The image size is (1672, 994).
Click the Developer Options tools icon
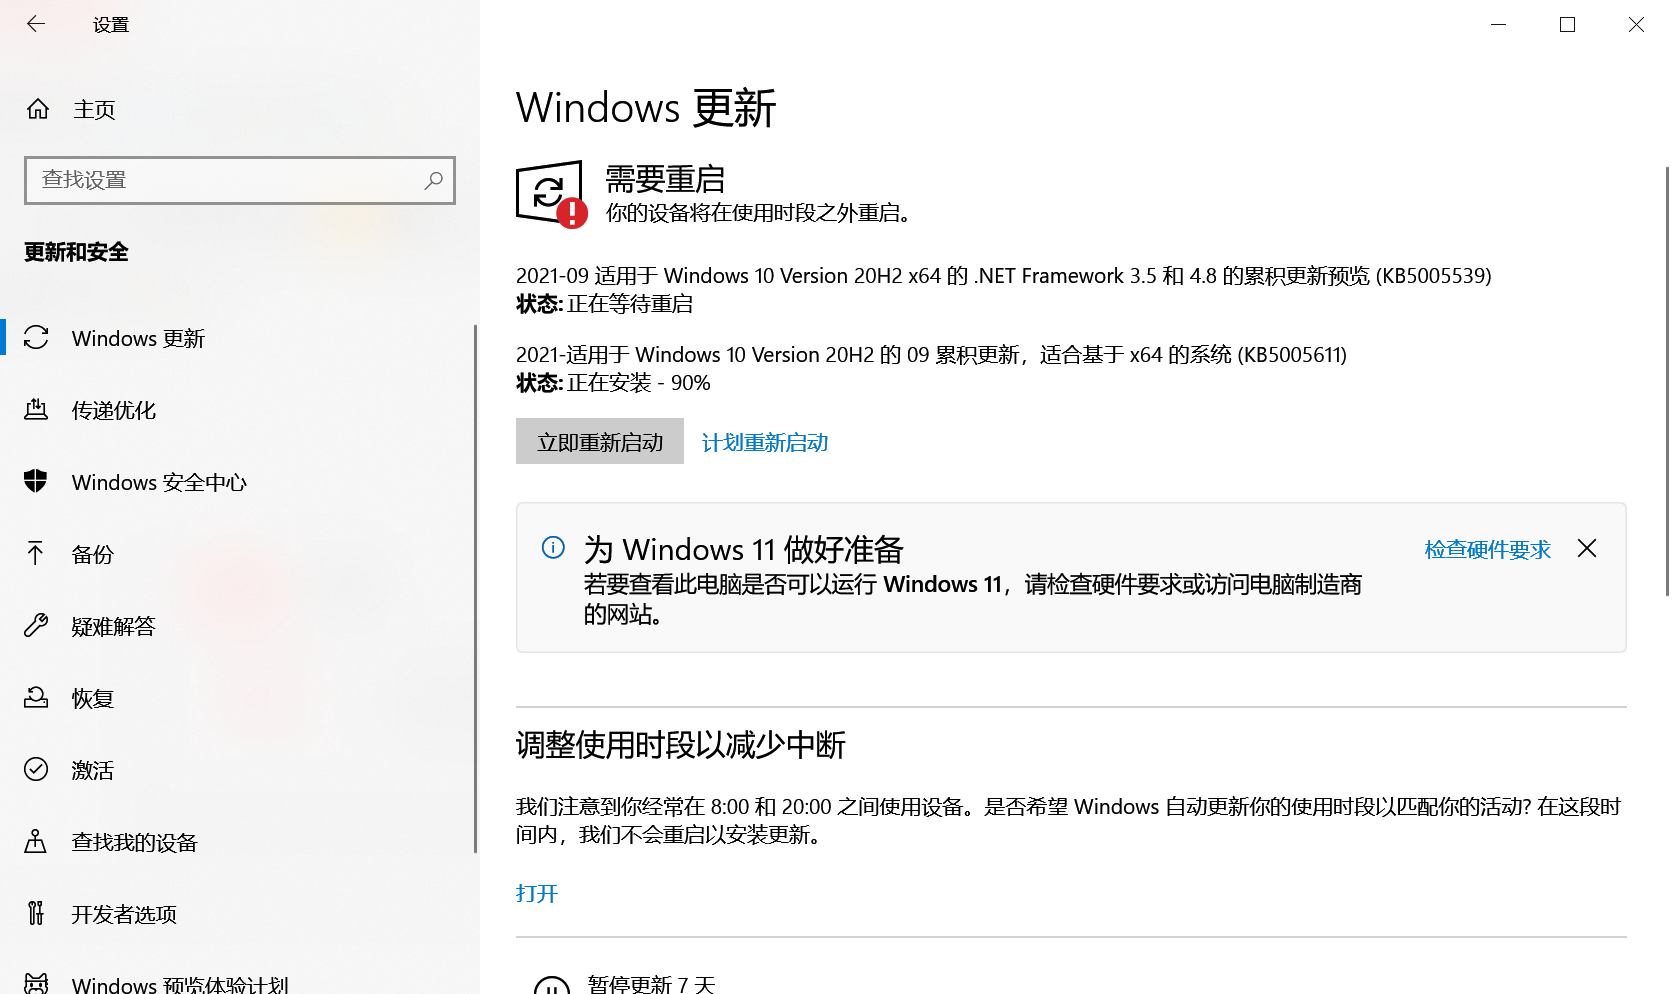pos(36,913)
